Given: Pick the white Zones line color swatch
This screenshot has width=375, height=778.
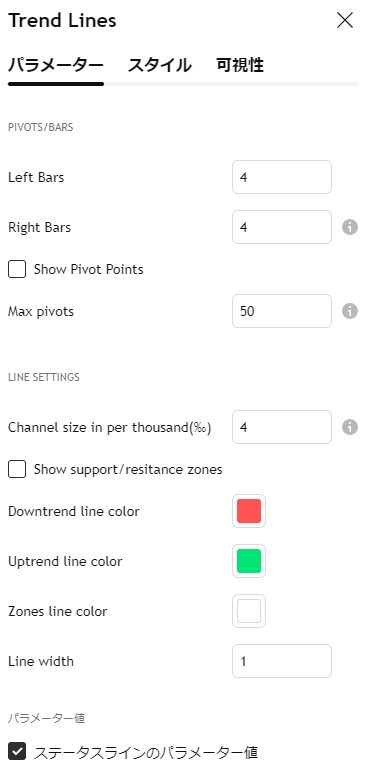Looking at the screenshot, I should click(249, 611).
